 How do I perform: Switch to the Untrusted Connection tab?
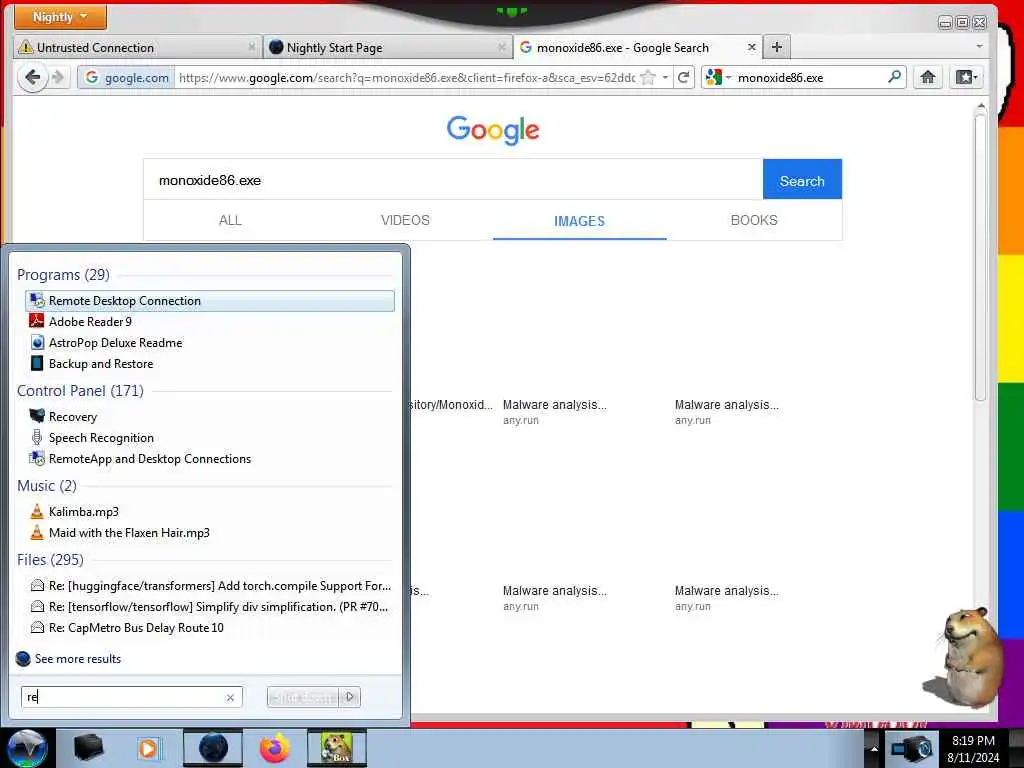pyautogui.click(x=137, y=48)
